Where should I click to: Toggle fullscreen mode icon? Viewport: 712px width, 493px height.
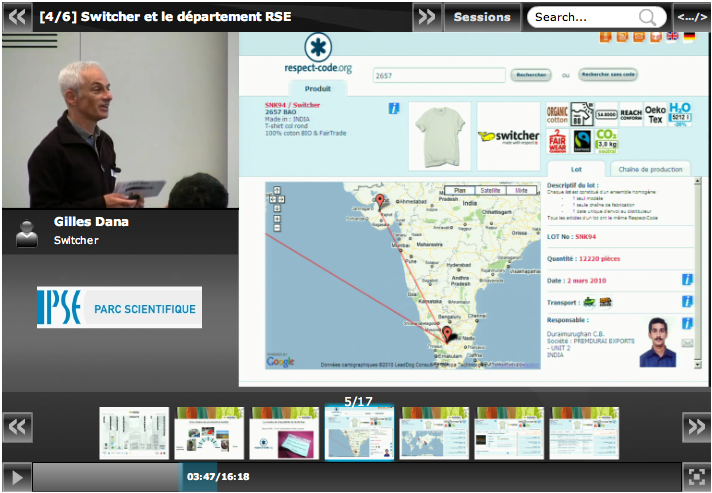[x=696, y=477]
